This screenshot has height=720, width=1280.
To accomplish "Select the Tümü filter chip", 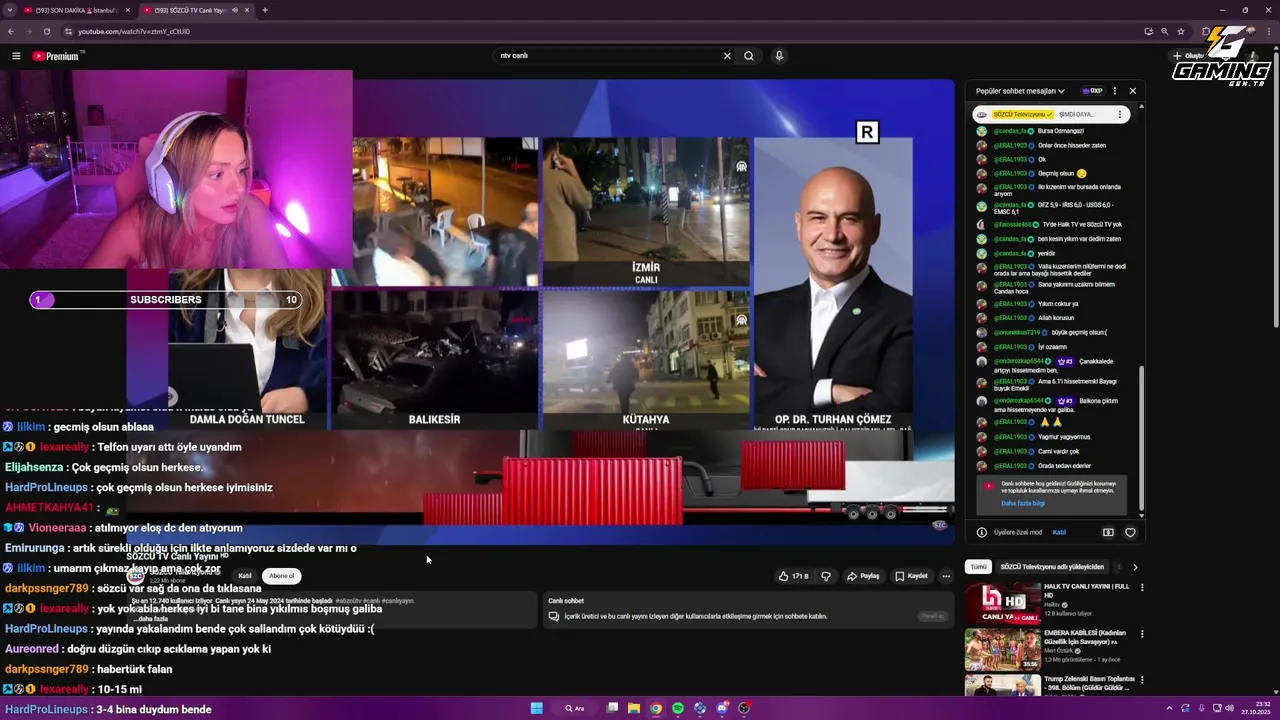I will [978, 567].
